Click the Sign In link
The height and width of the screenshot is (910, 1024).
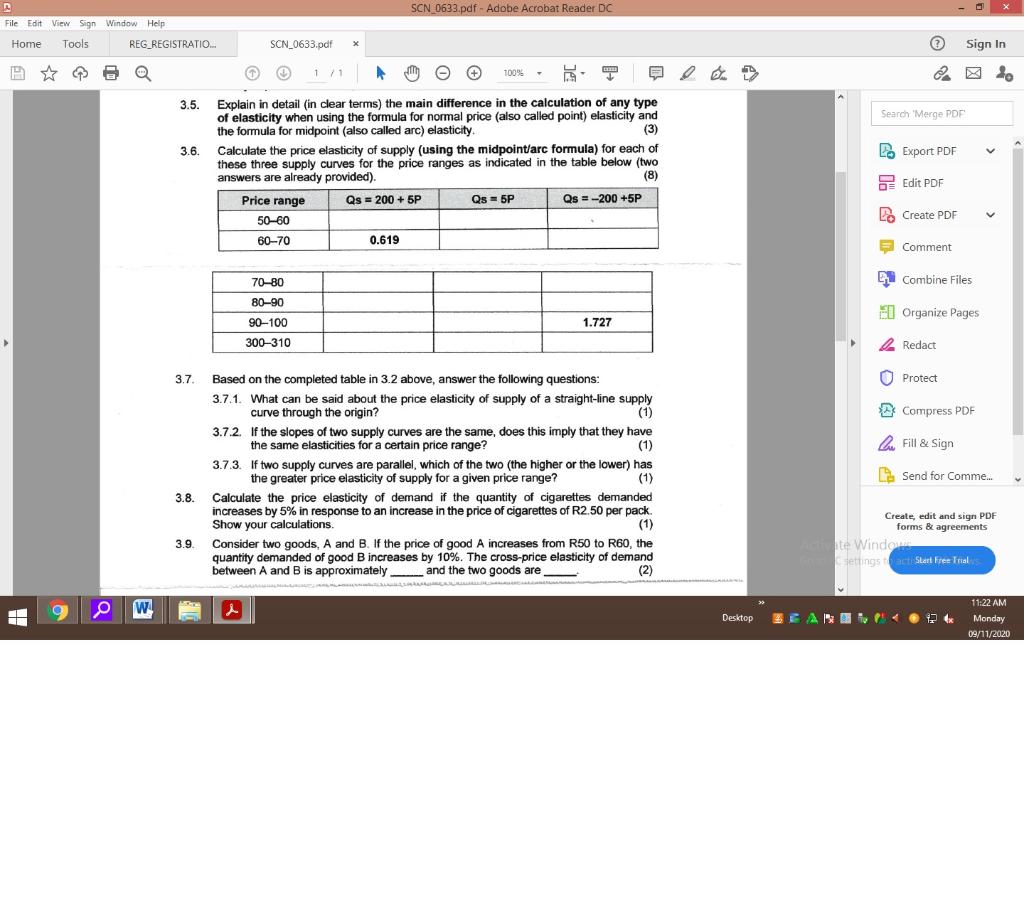(x=986, y=44)
